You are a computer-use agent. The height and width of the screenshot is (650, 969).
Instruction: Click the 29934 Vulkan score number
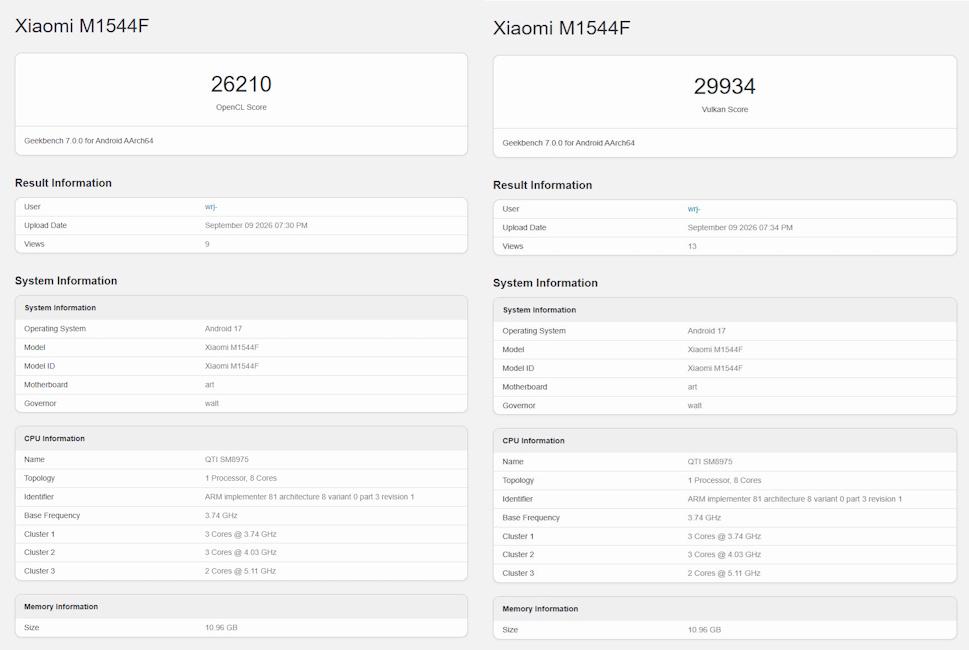click(x=724, y=87)
